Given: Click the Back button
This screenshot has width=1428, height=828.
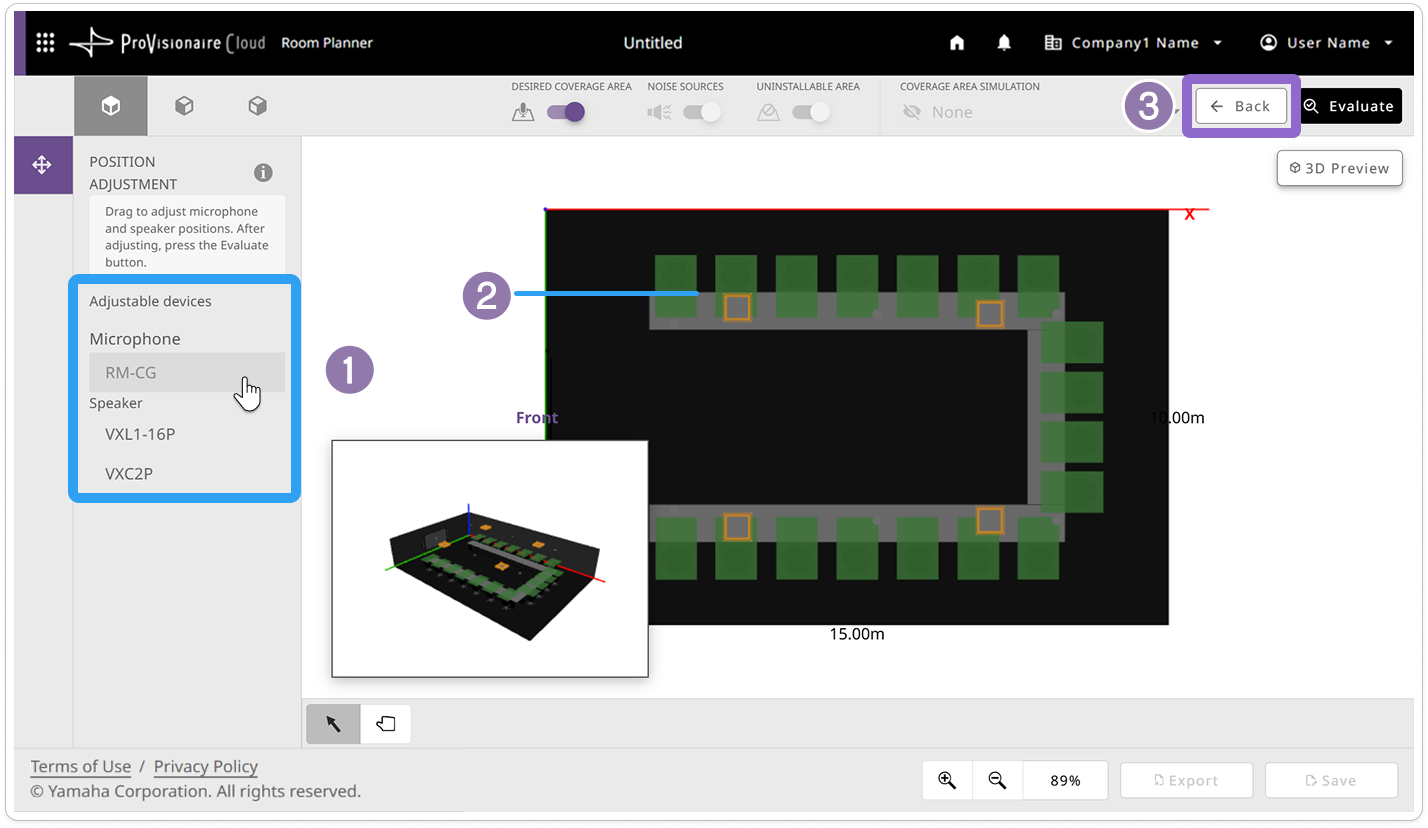Looking at the screenshot, I should pyautogui.click(x=1241, y=106).
